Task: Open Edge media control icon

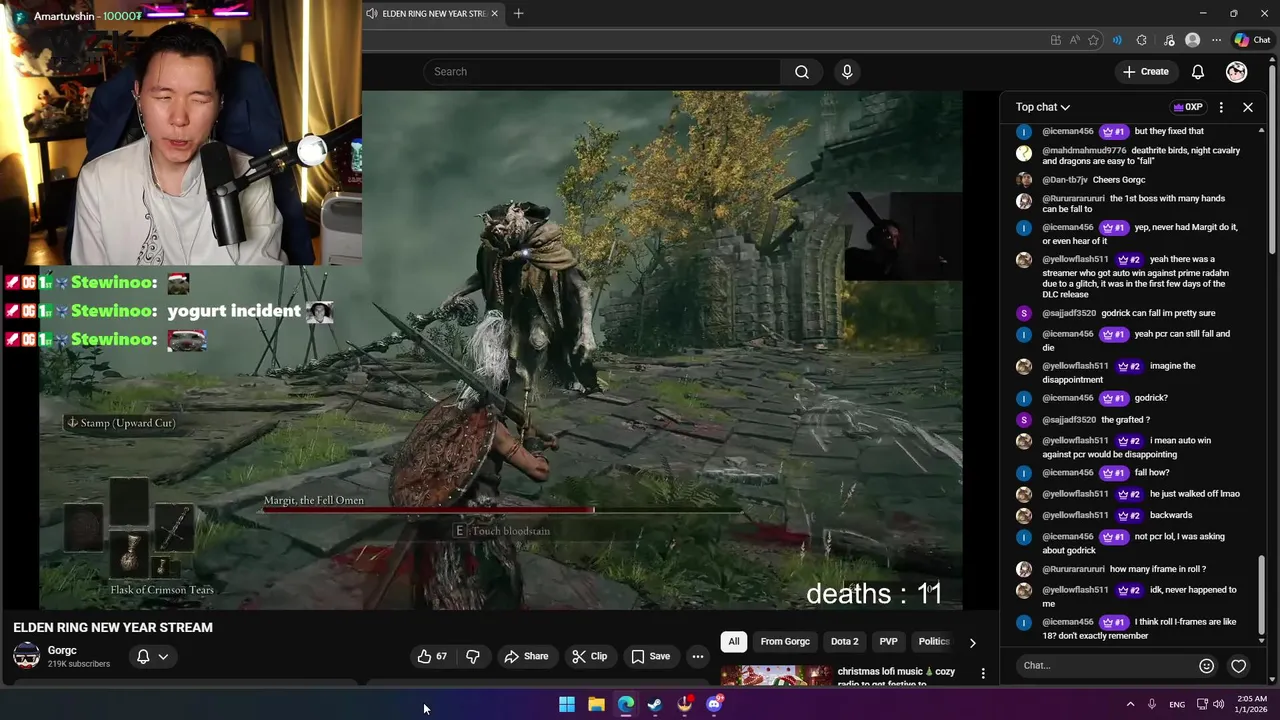Action: pyautogui.click(x=1169, y=40)
